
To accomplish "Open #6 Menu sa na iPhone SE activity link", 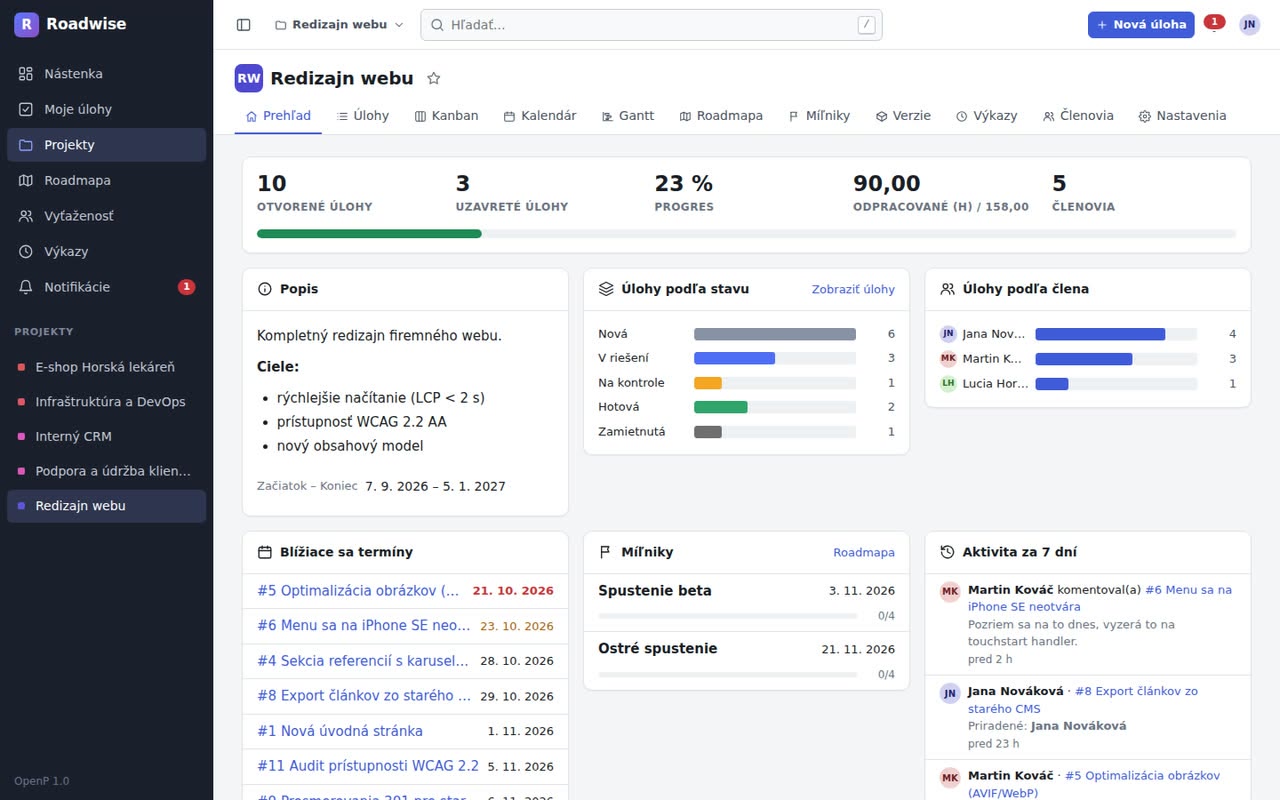I will (1100, 598).
